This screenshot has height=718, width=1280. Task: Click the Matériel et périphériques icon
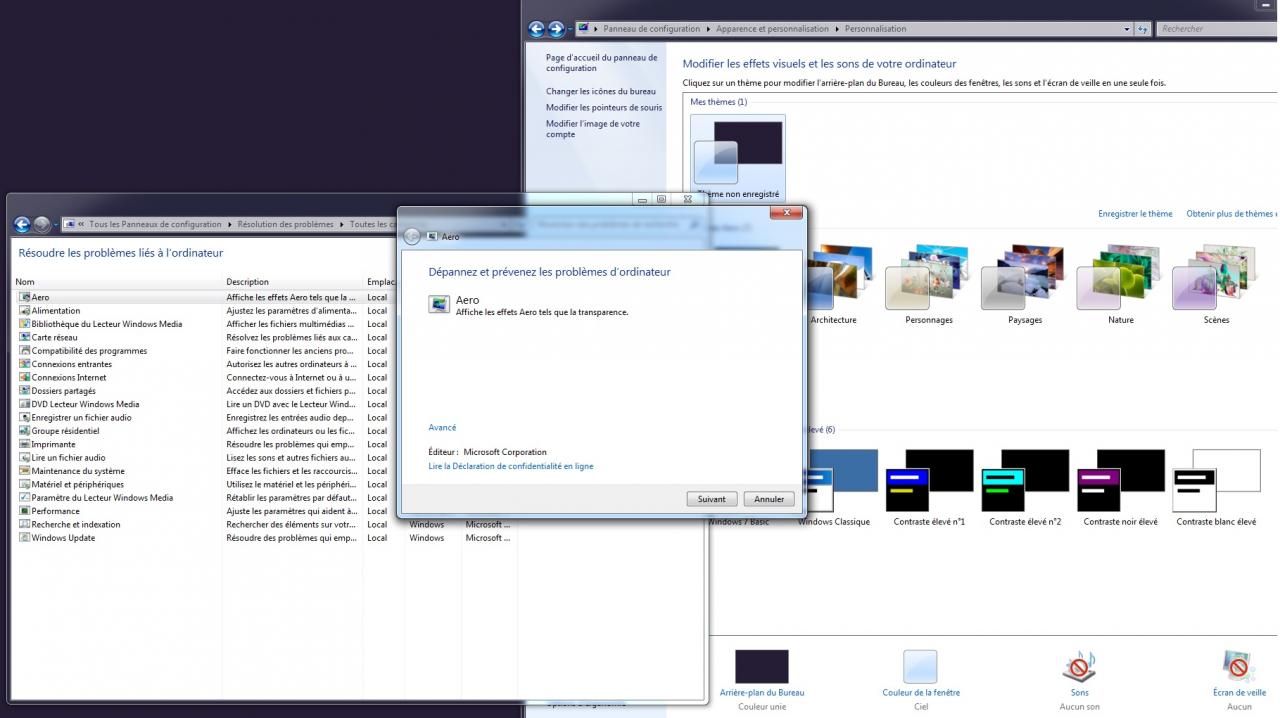click(x=24, y=484)
